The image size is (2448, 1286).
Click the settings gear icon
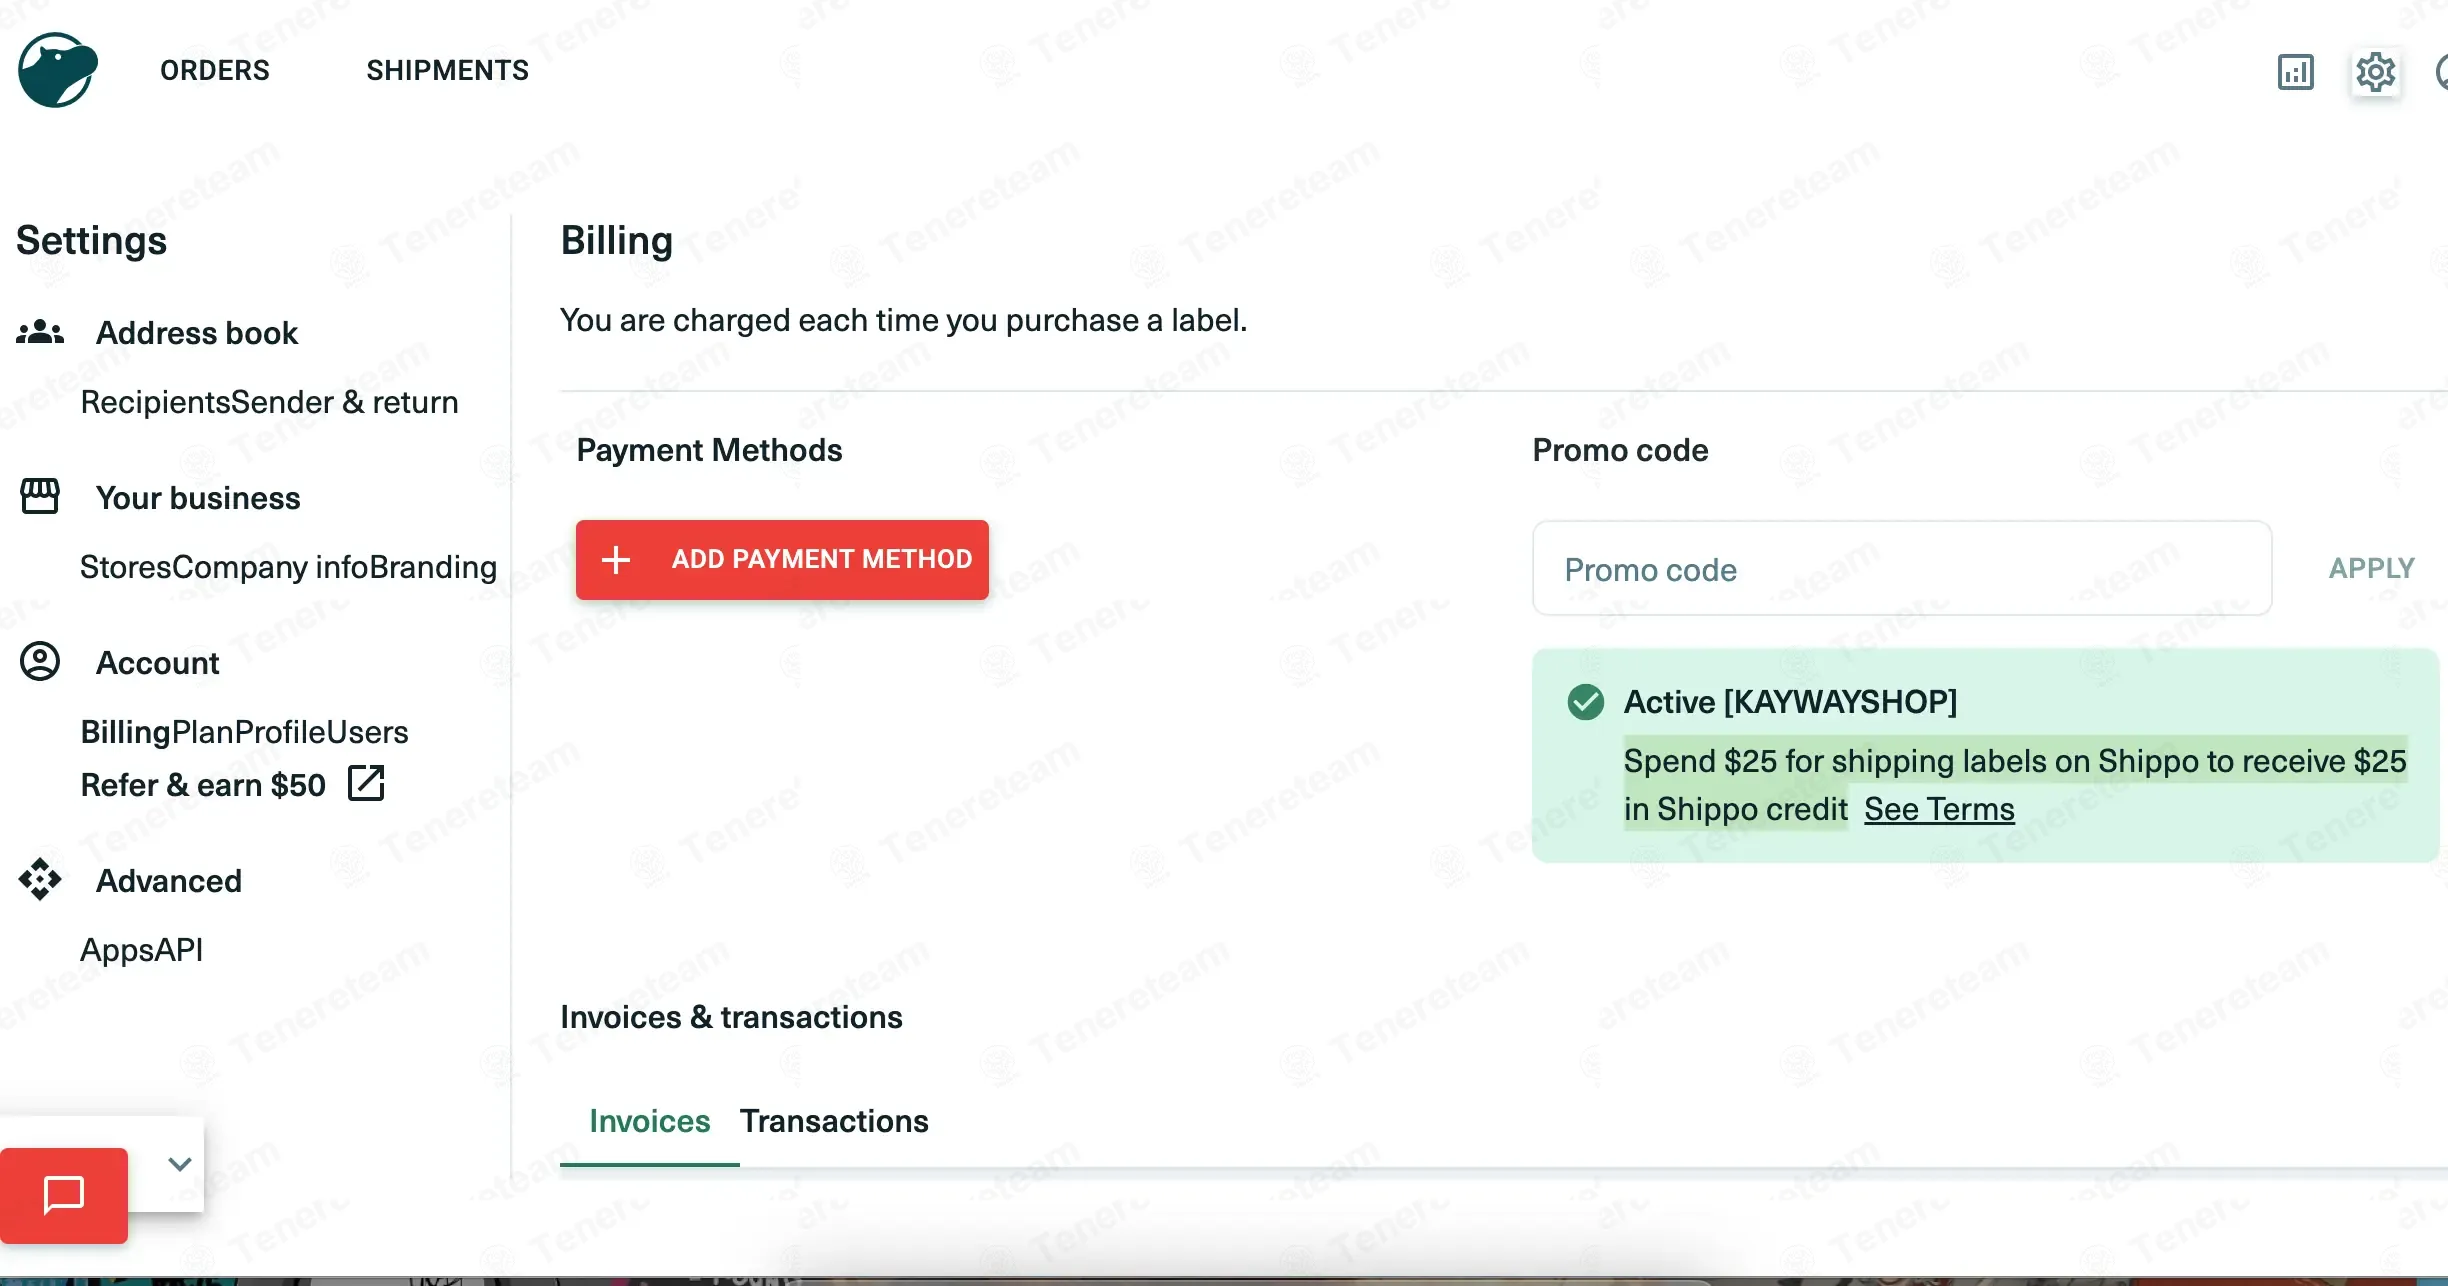point(2375,72)
